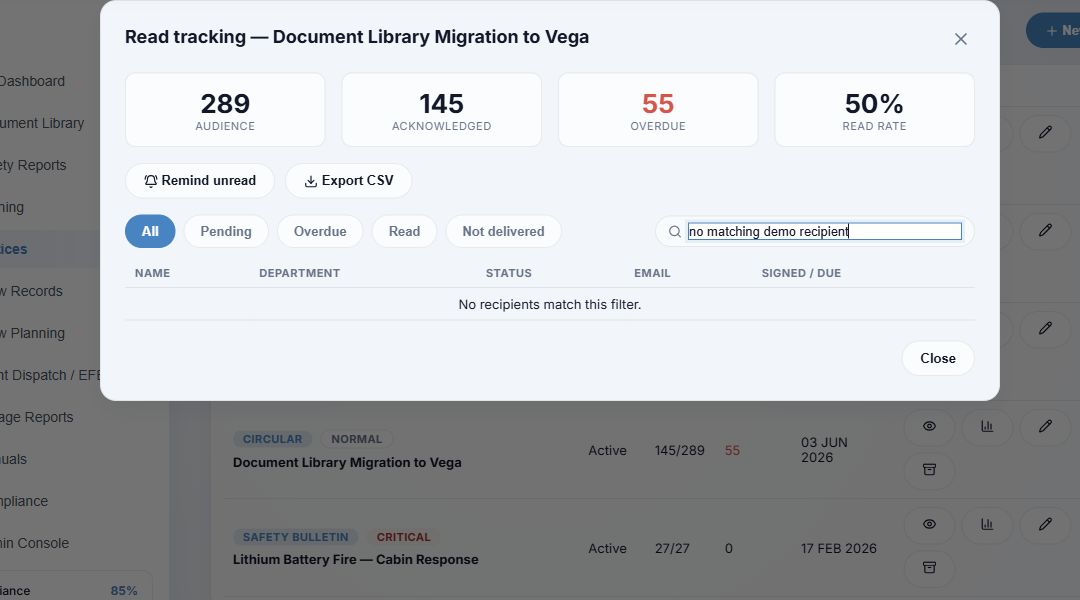Click the 289 Audience stat card
1080x600 pixels.
tap(225, 110)
